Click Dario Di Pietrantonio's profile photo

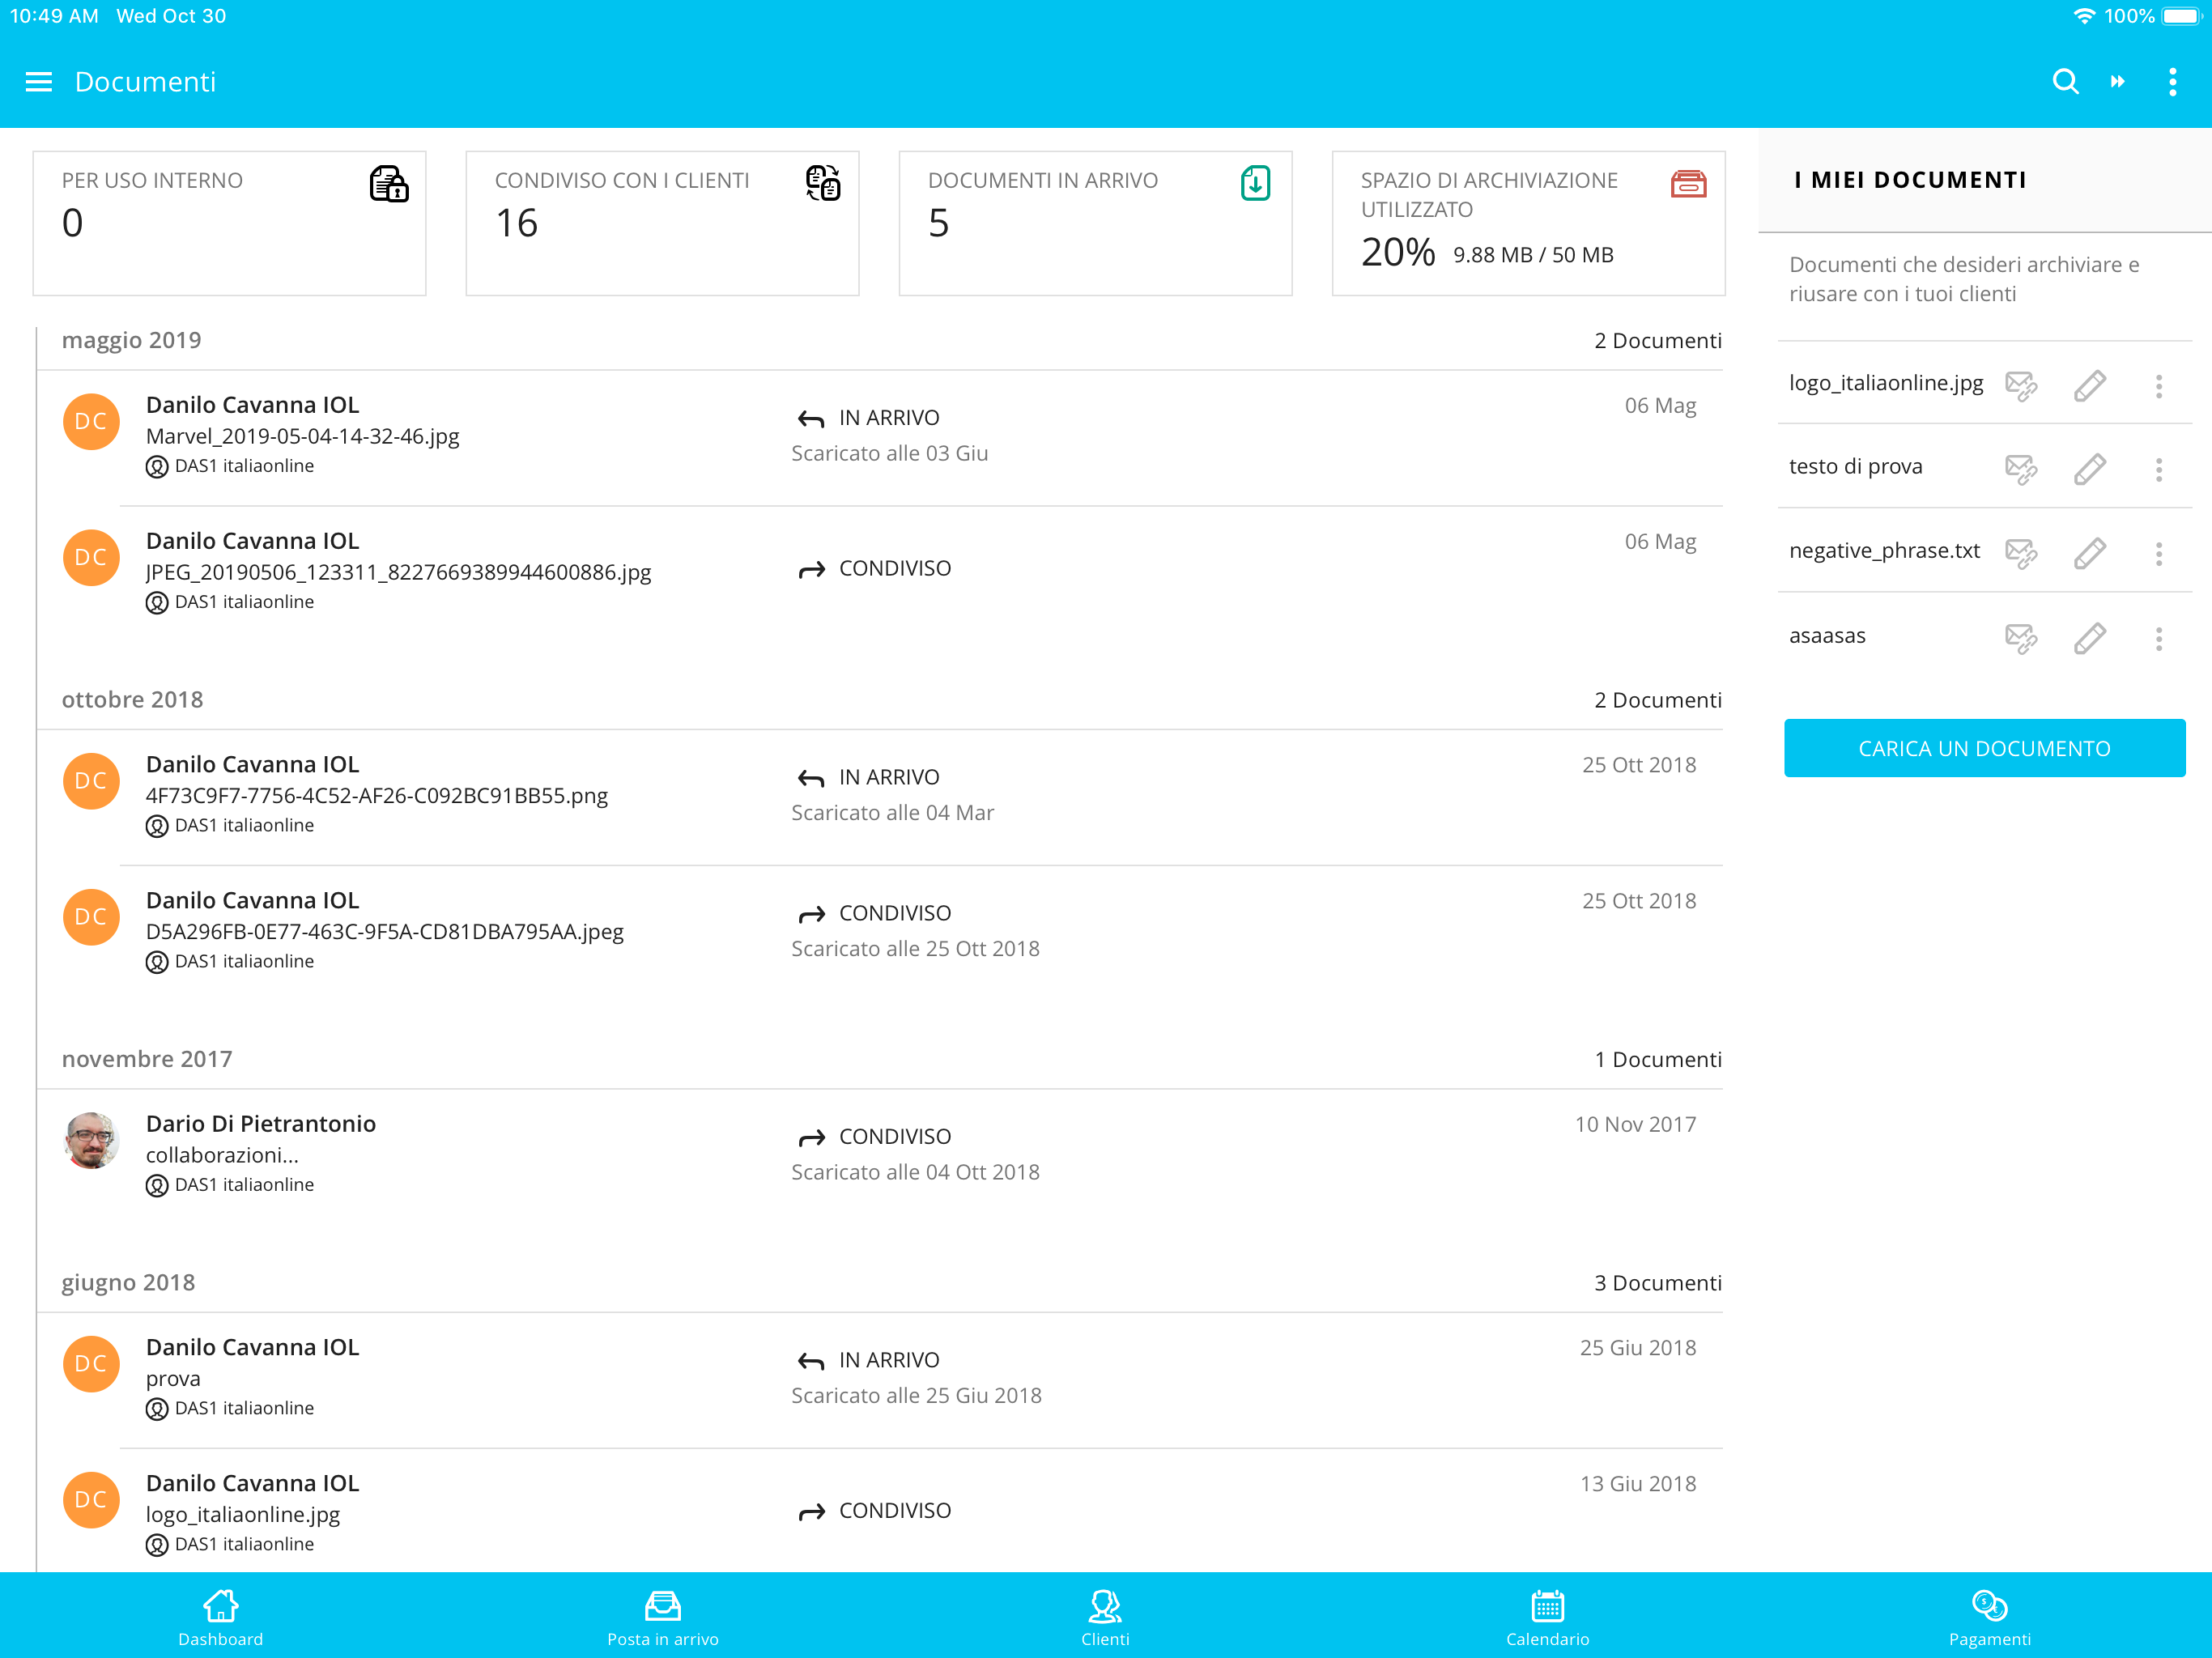click(91, 1140)
